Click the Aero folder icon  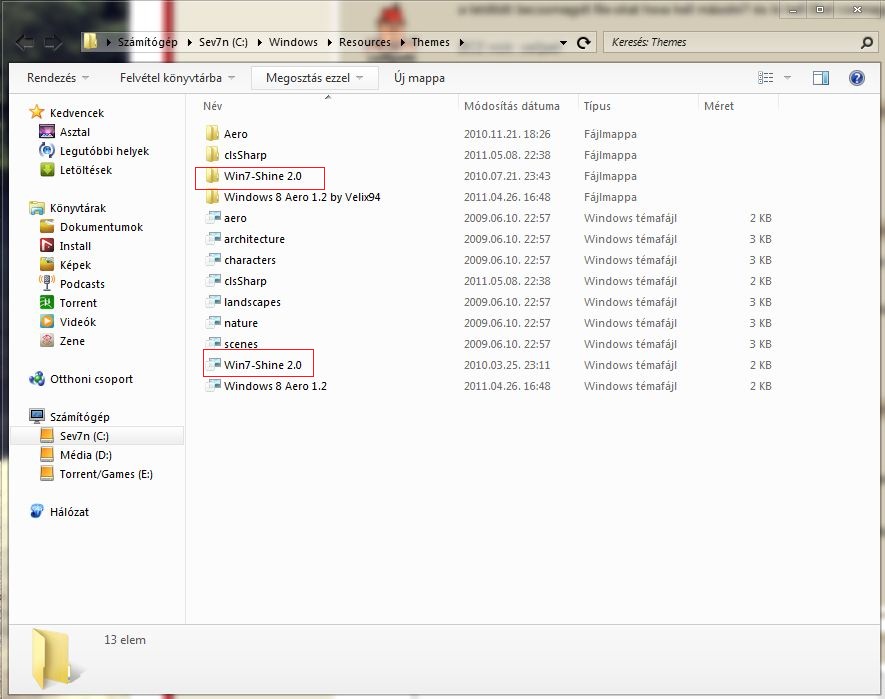(x=212, y=134)
